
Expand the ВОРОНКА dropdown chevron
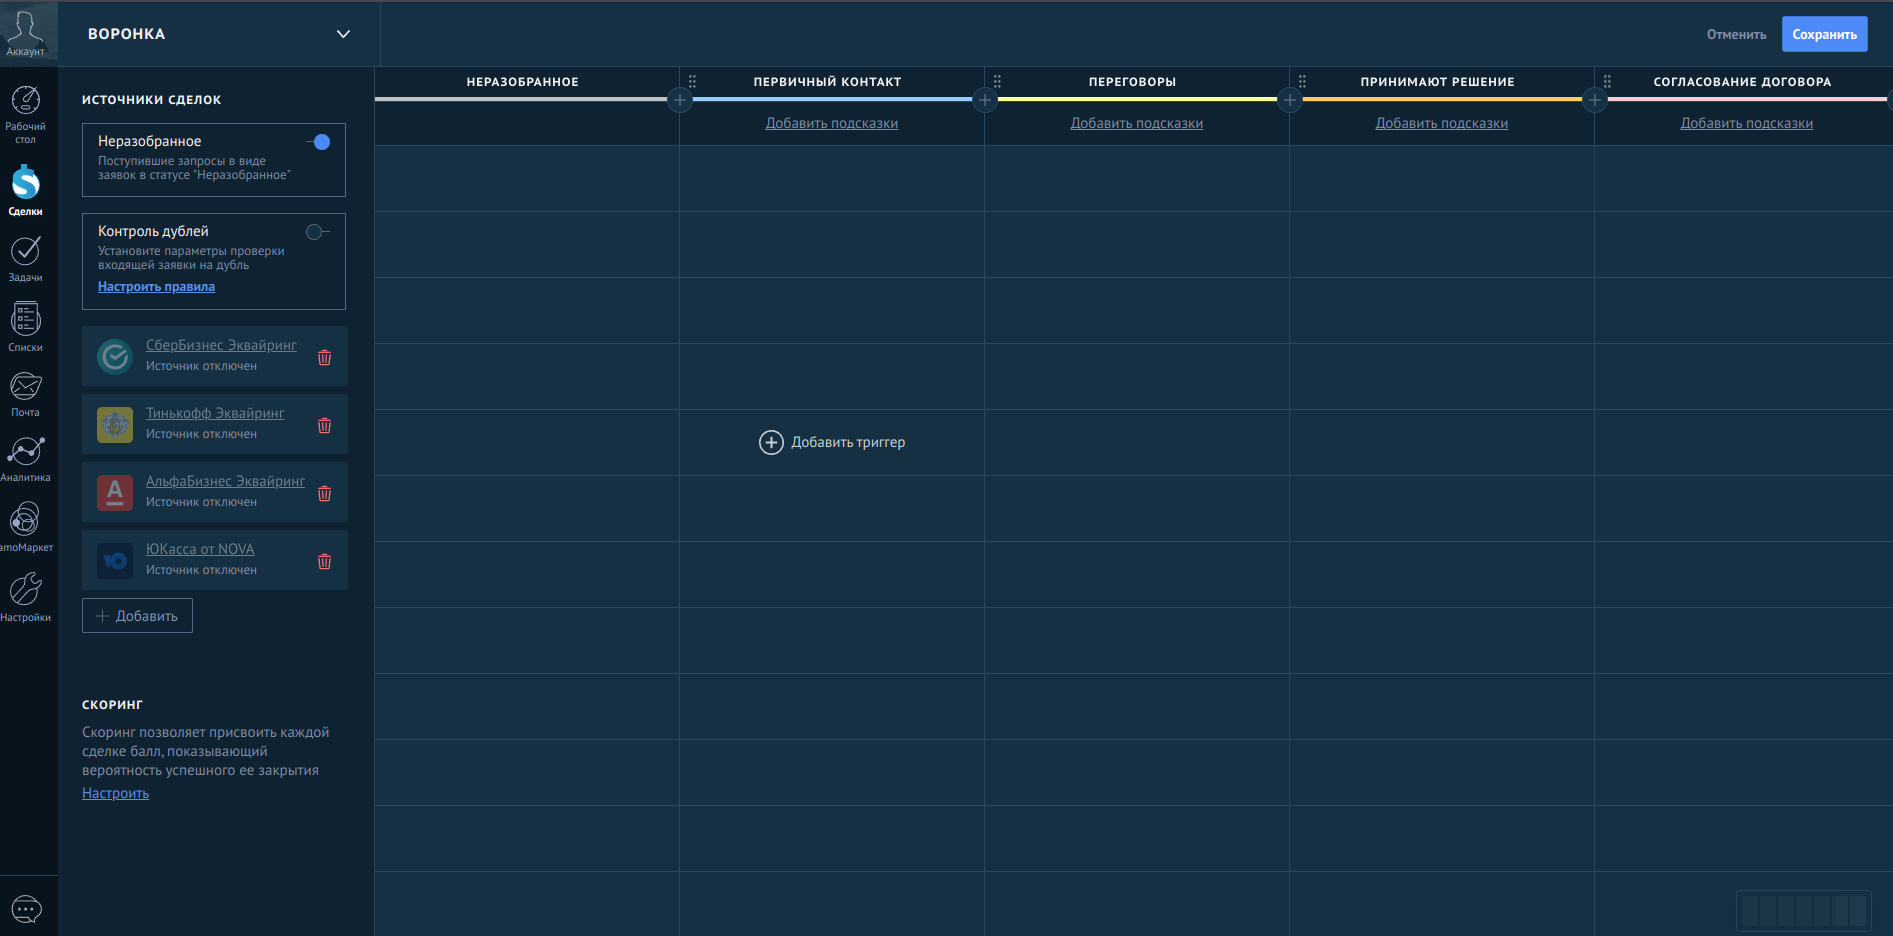[x=343, y=34]
